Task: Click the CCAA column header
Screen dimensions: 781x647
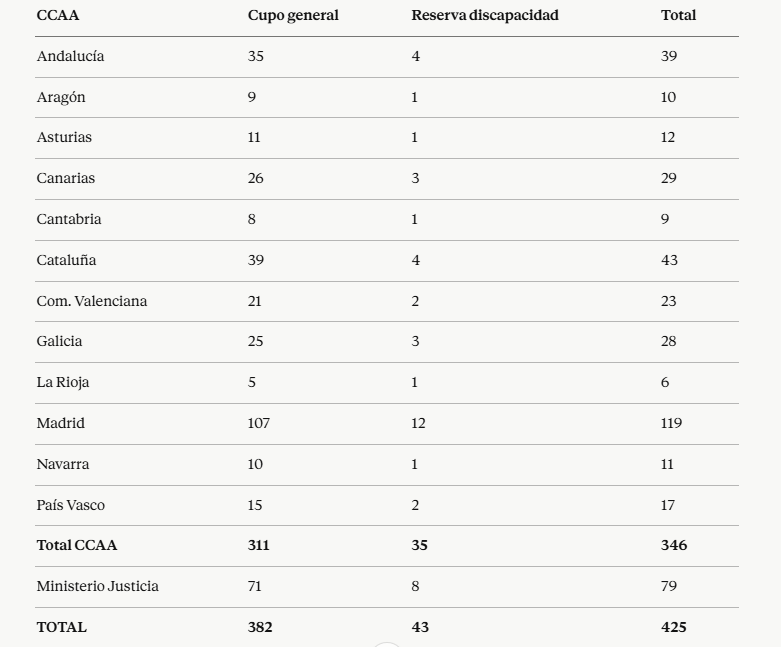Action: (58, 15)
